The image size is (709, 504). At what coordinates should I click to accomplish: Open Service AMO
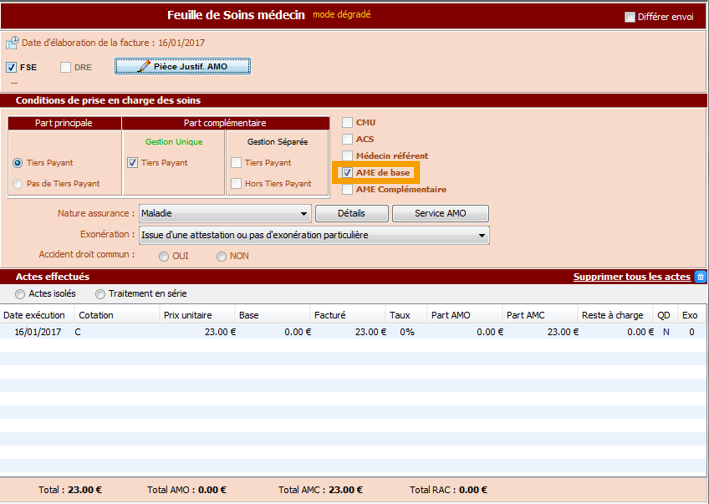[x=440, y=214]
